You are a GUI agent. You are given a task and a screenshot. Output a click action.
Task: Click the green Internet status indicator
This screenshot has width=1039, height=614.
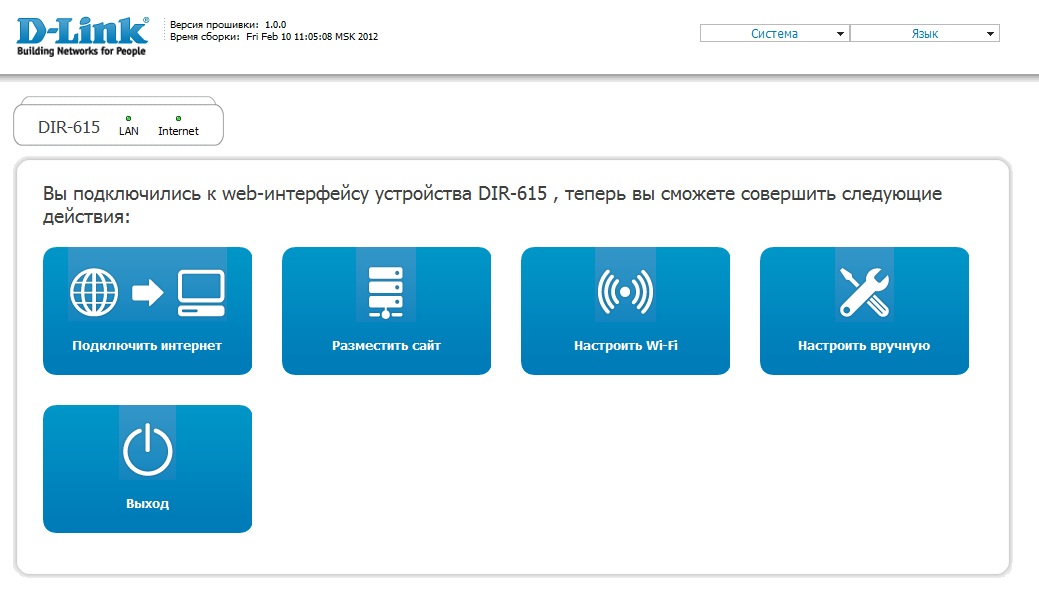point(178,119)
